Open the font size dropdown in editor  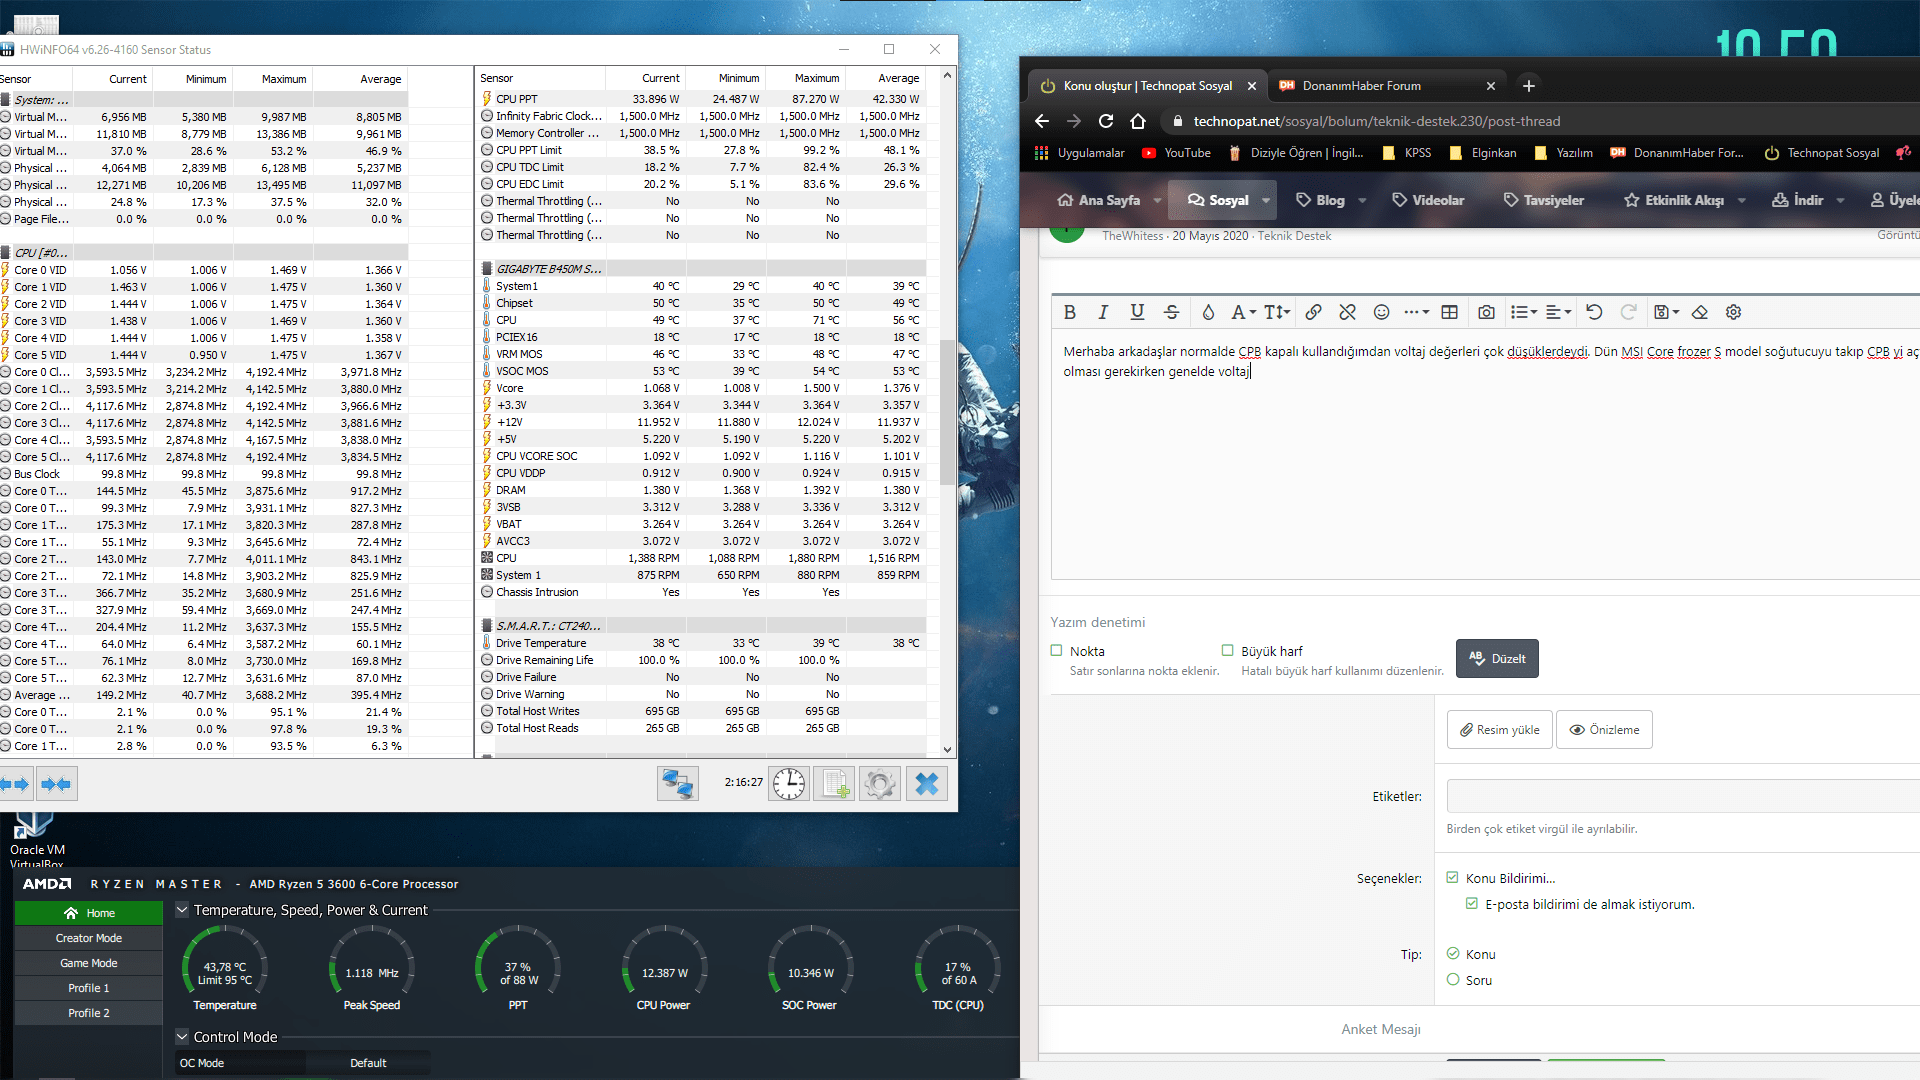1277,312
